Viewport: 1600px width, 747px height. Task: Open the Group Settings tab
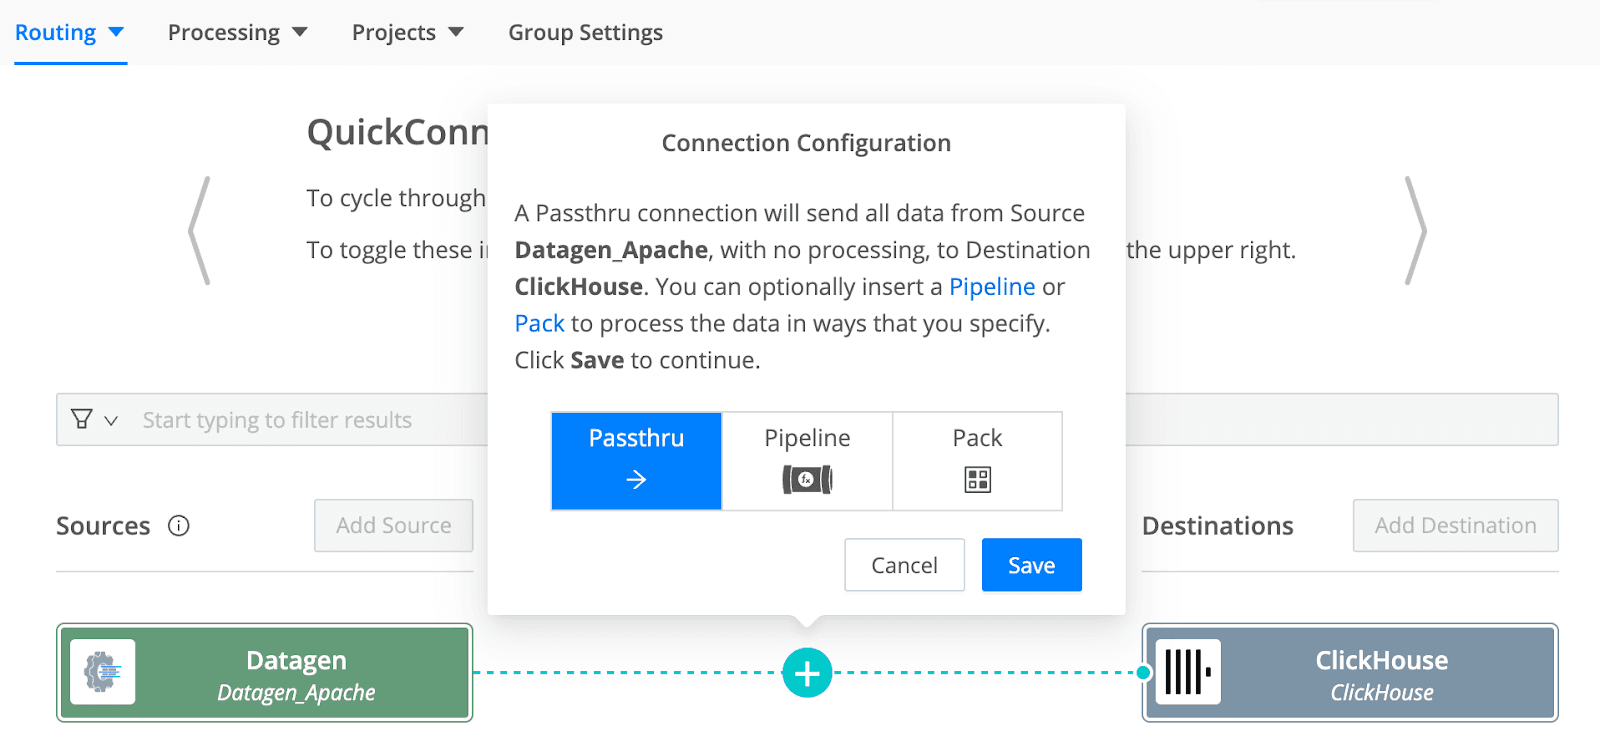(585, 33)
